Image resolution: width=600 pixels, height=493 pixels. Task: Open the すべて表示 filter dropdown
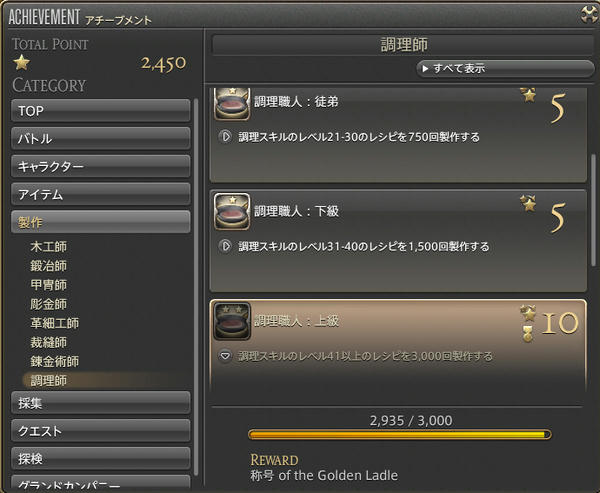pos(505,69)
